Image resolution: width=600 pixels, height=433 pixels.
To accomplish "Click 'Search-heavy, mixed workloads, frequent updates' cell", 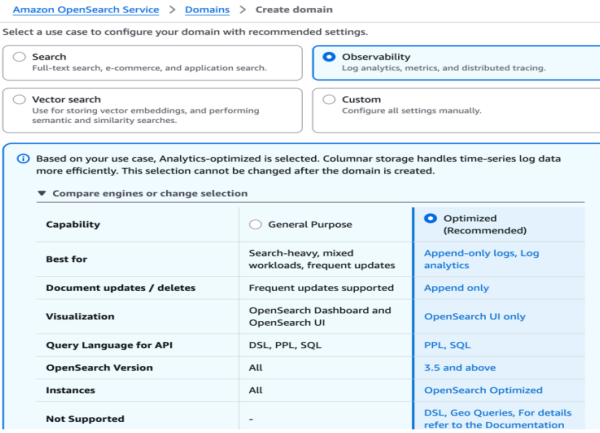I will (322, 259).
